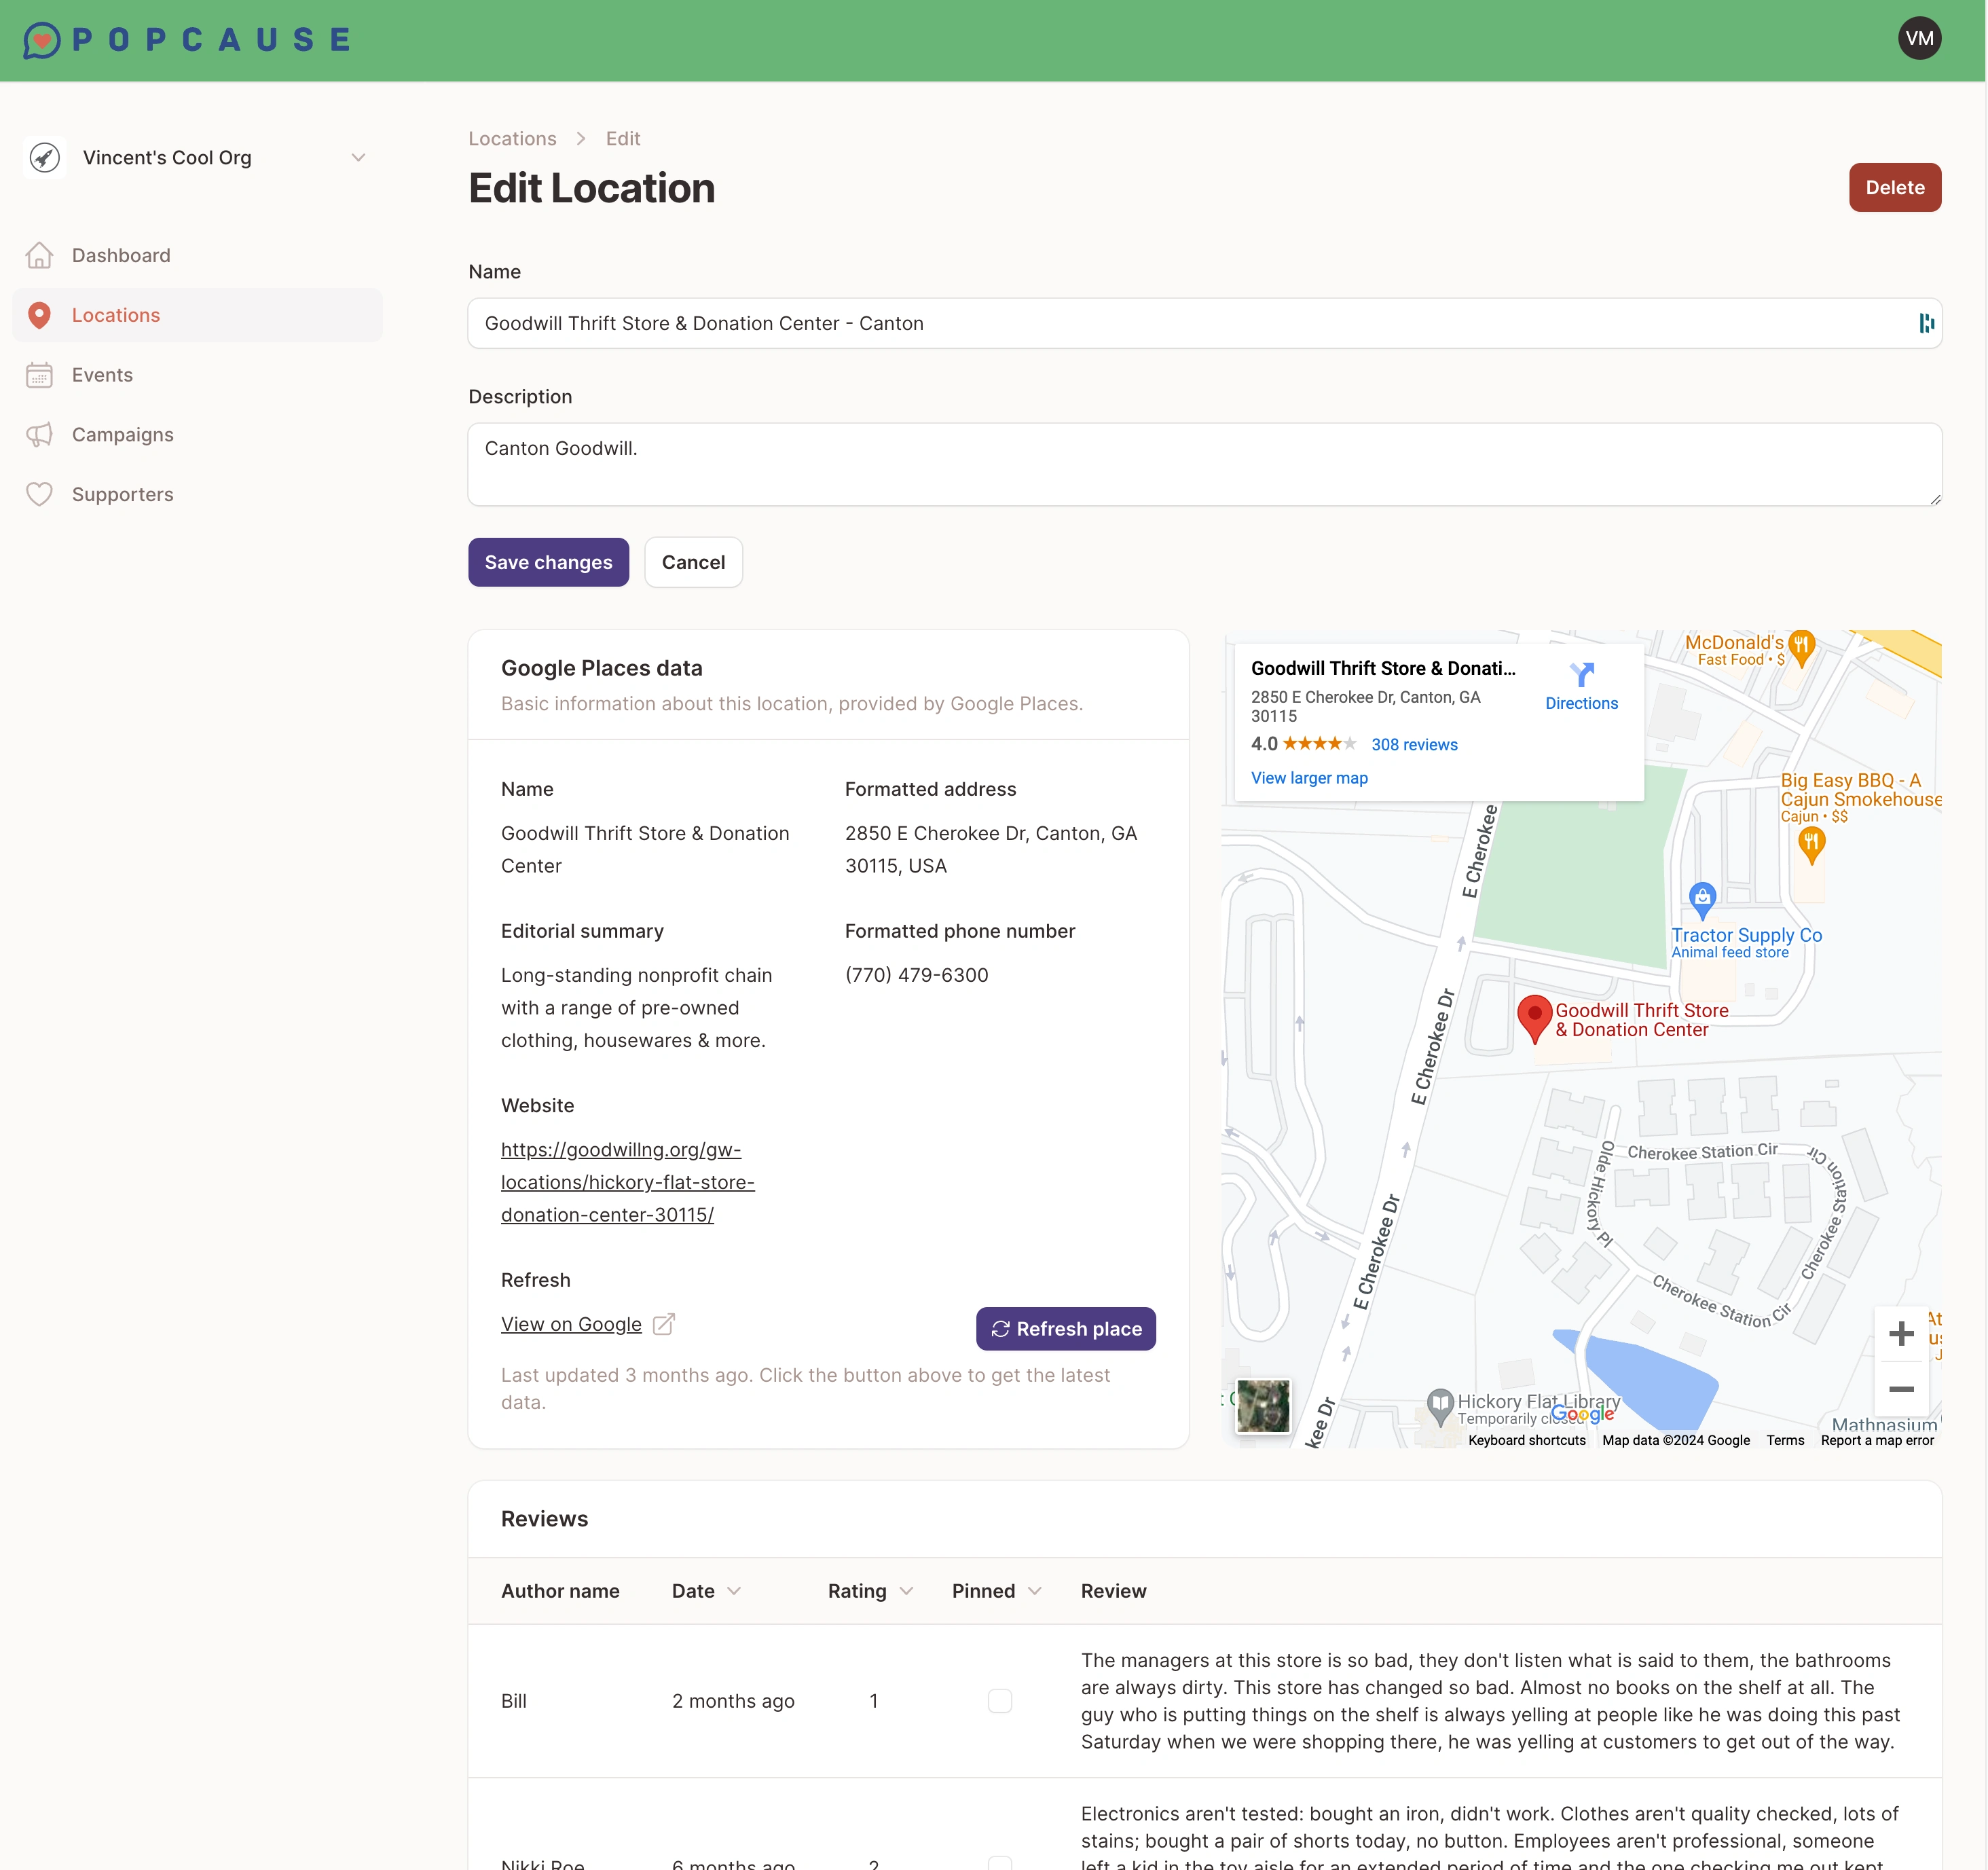Zoom in the map with plus button

pos(1900,1334)
